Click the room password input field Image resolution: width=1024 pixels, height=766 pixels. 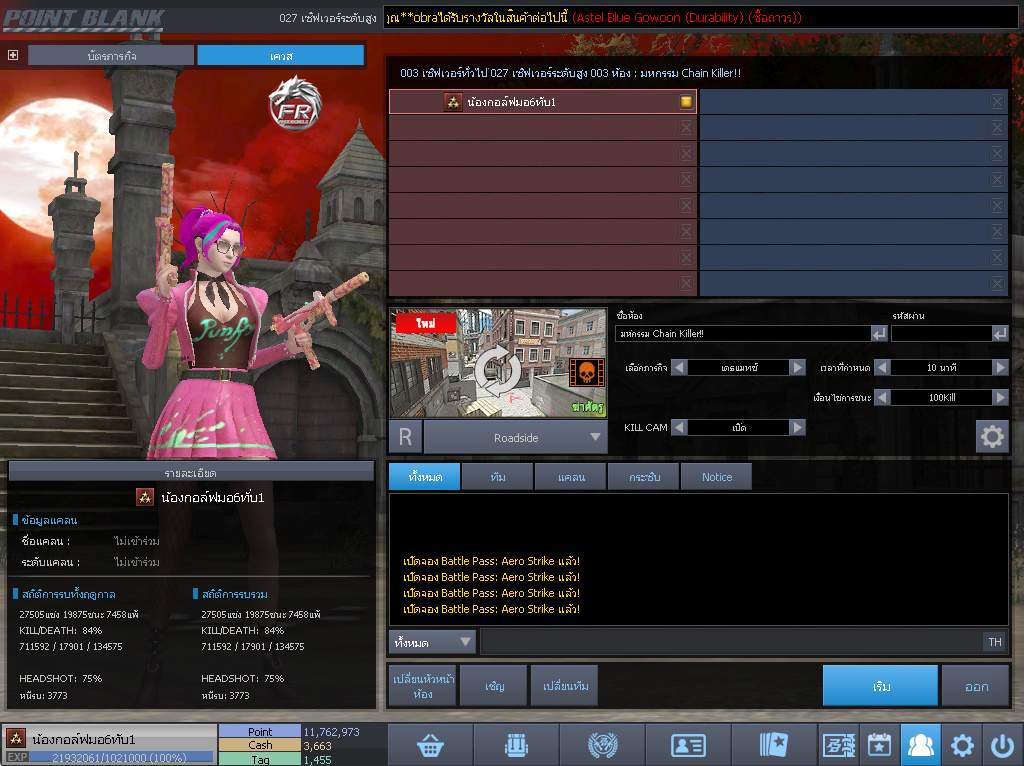pos(940,333)
